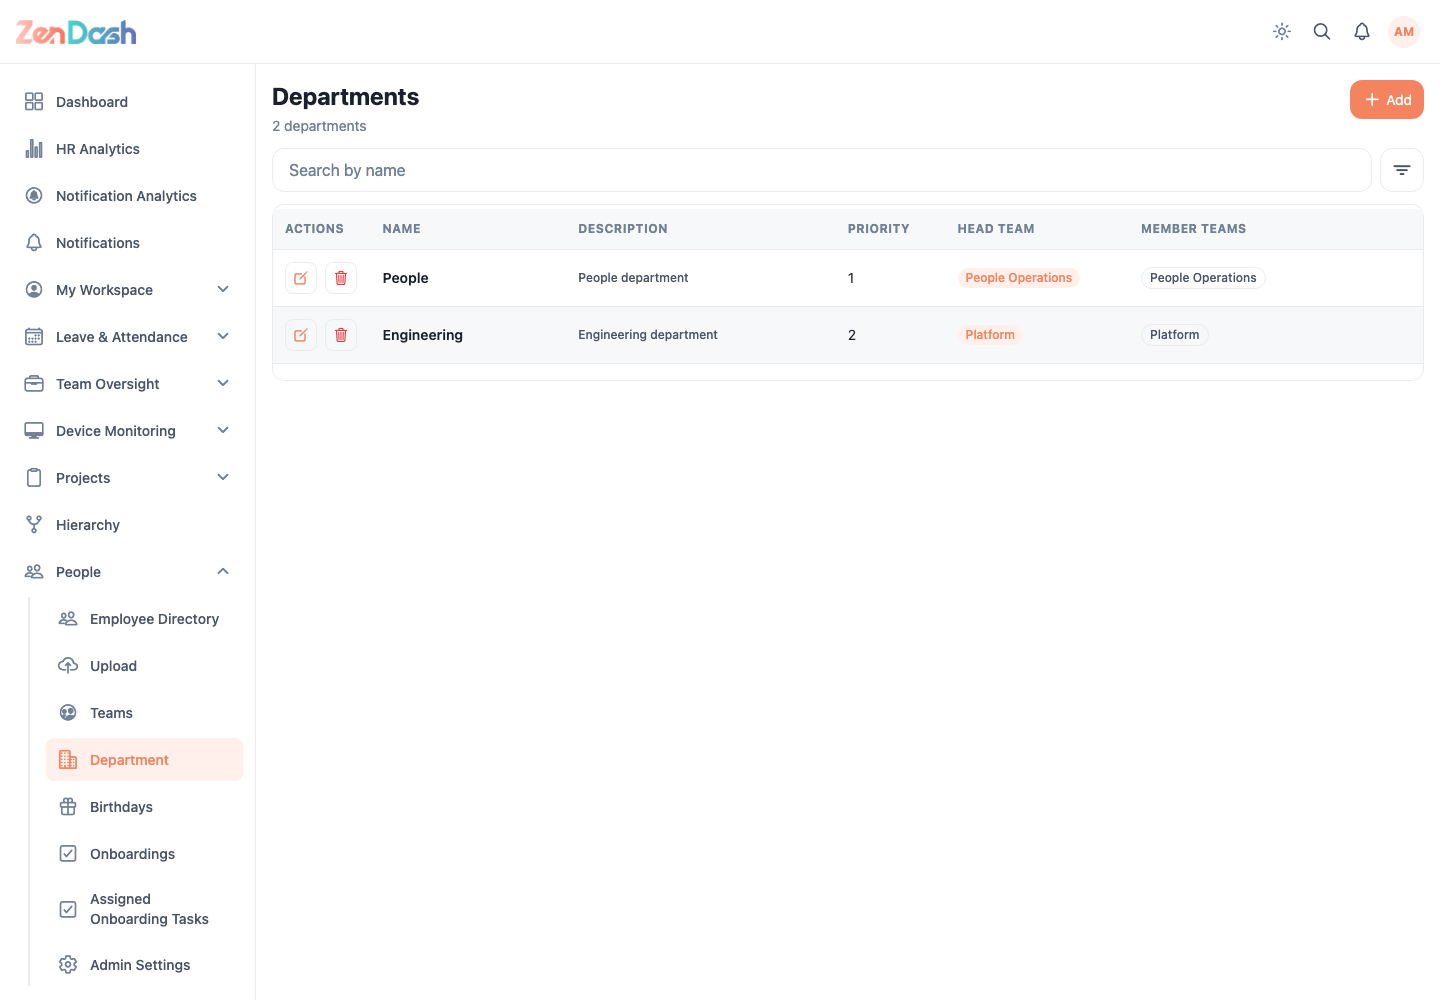Click the Teams icon in sidebar

(68, 713)
